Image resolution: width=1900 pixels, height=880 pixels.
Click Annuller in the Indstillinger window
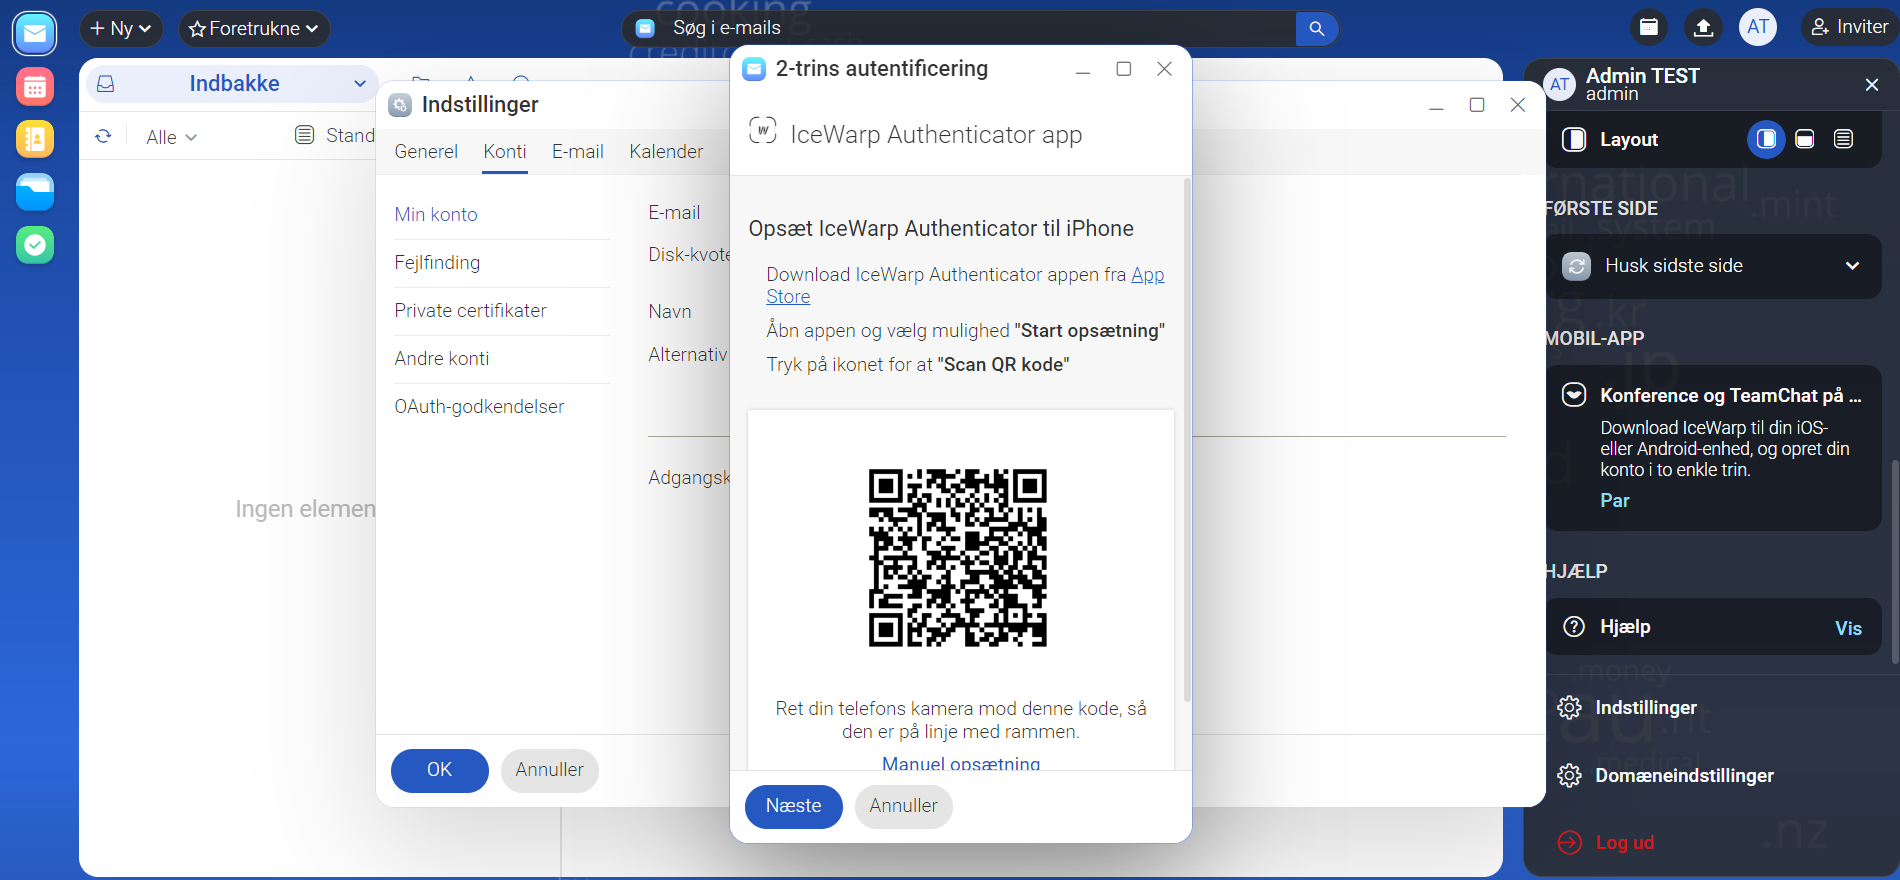(x=550, y=770)
